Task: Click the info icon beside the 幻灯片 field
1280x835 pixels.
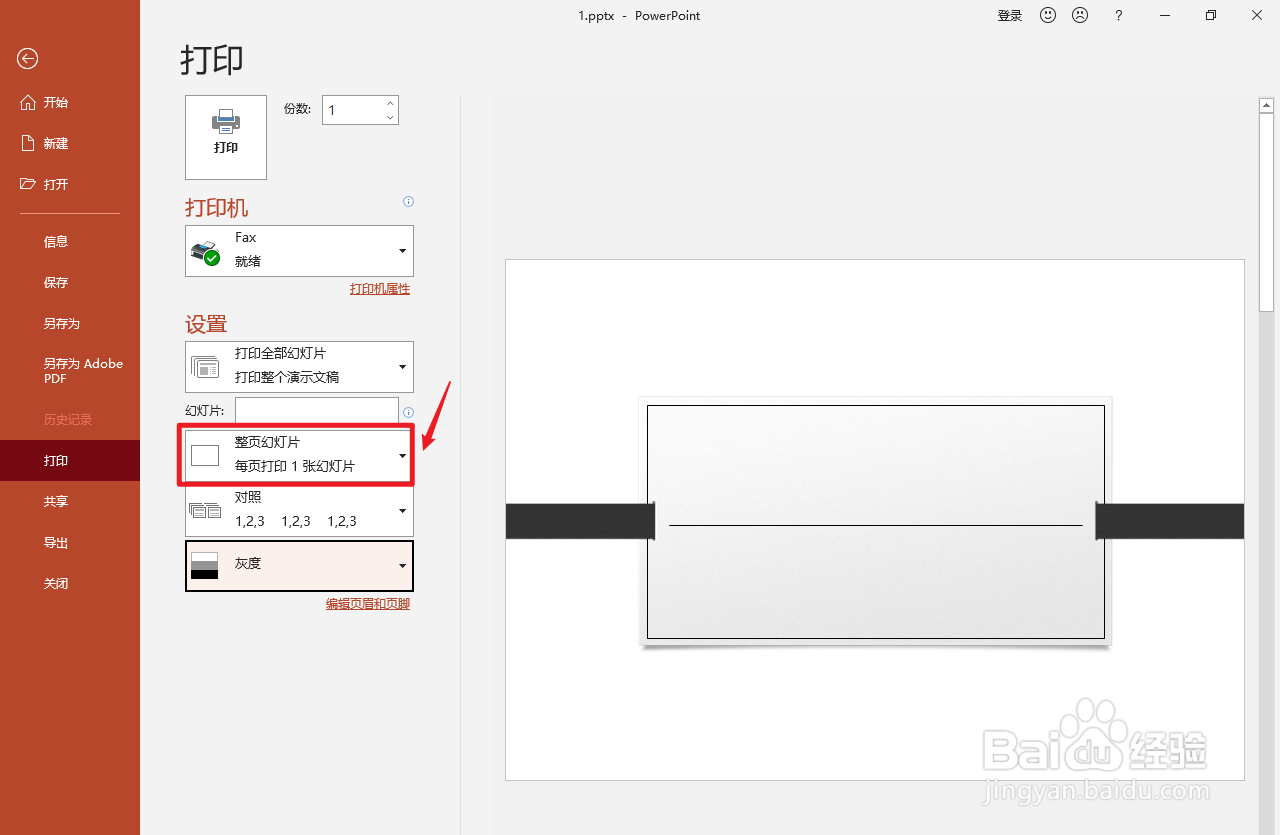Action: coord(408,412)
